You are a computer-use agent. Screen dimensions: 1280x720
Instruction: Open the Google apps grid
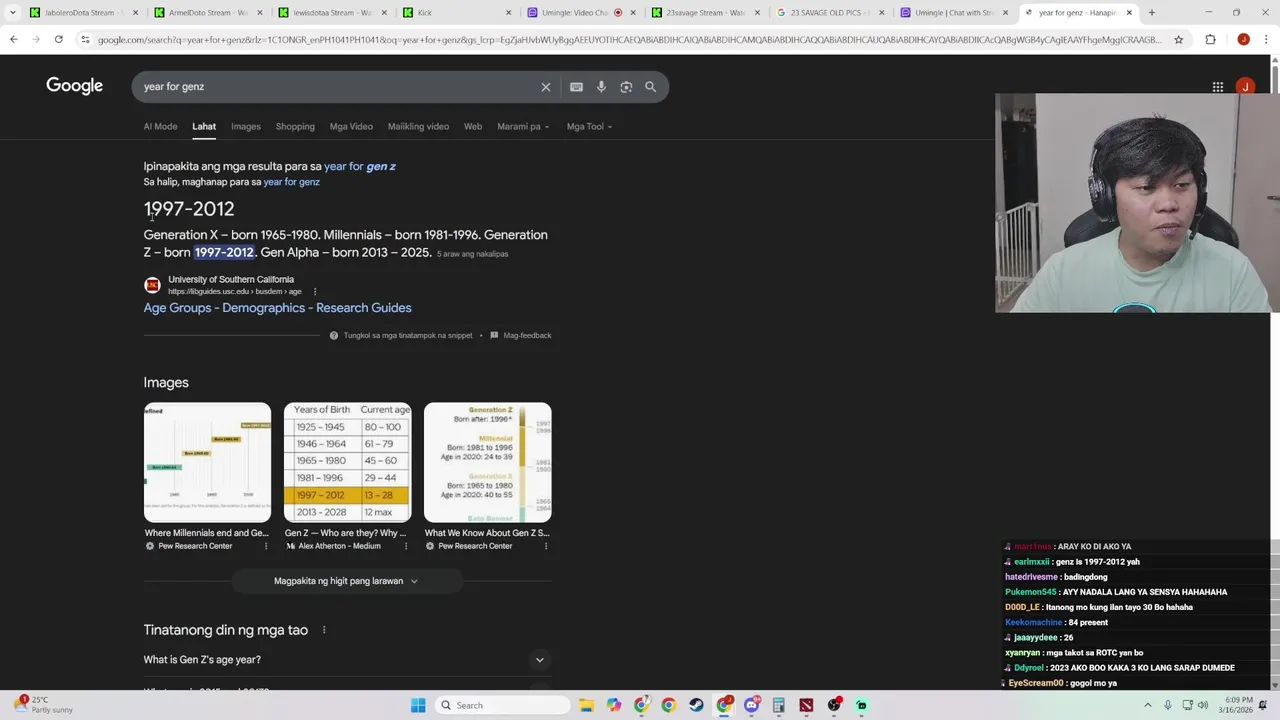point(1218,87)
